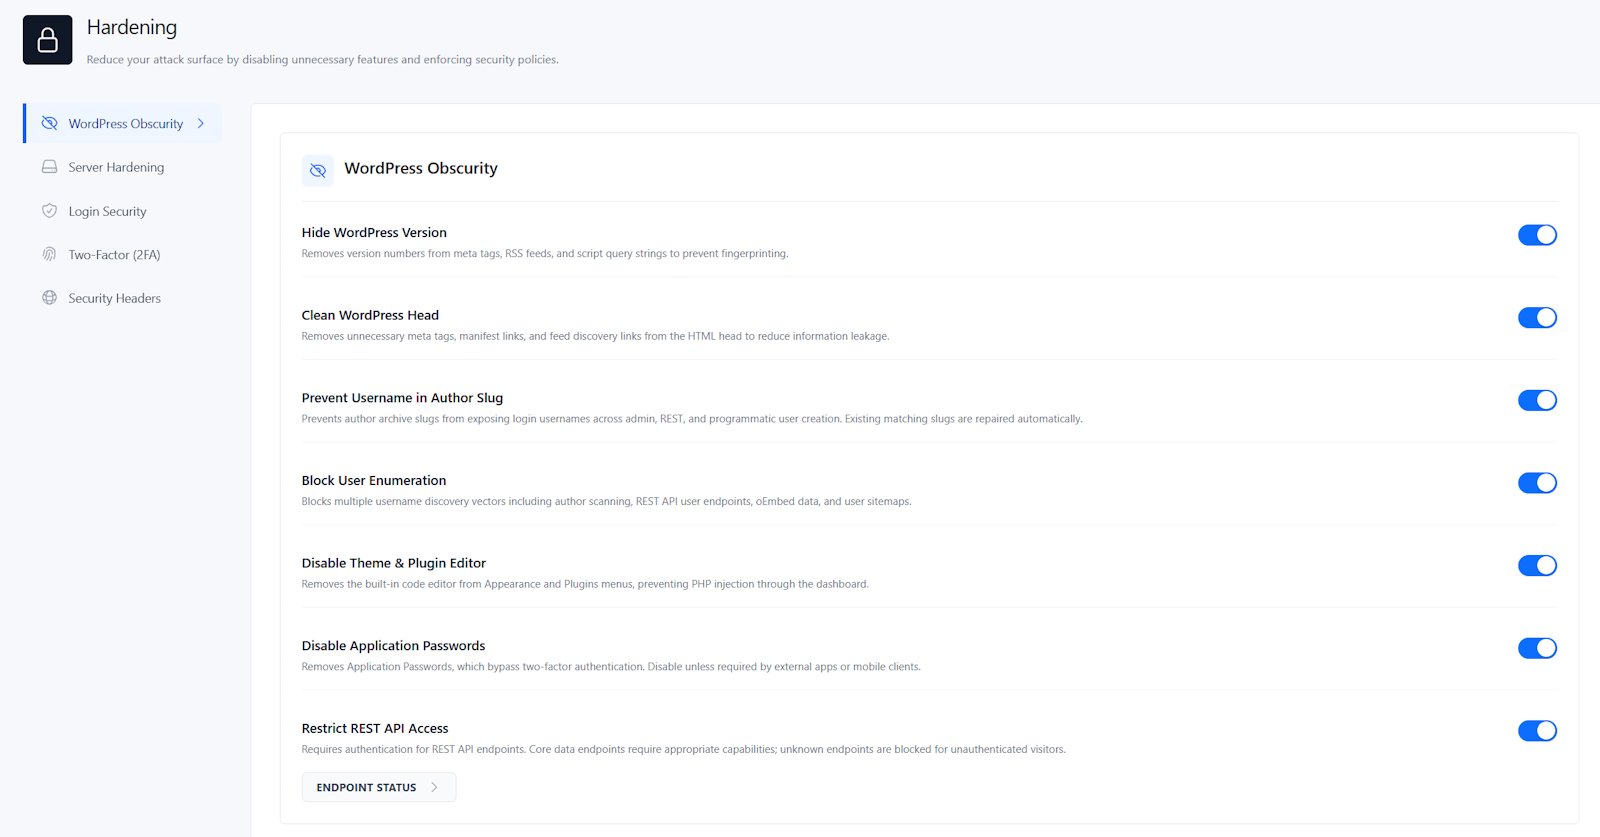Click description about unnecessary meta tags
The image size is (1600, 837).
click(x=595, y=336)
